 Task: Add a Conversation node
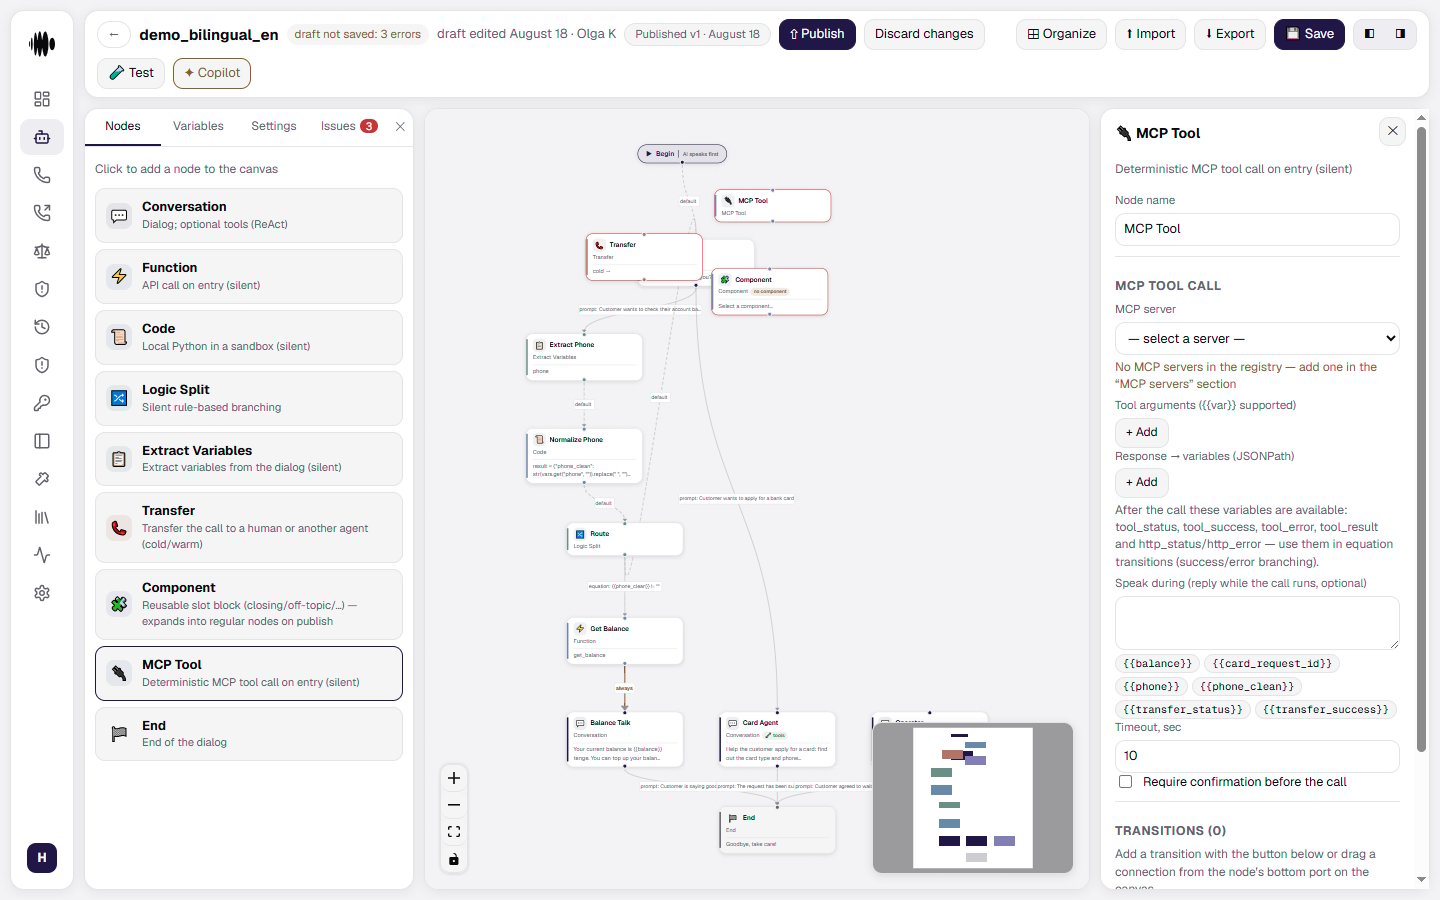point(249,215)
